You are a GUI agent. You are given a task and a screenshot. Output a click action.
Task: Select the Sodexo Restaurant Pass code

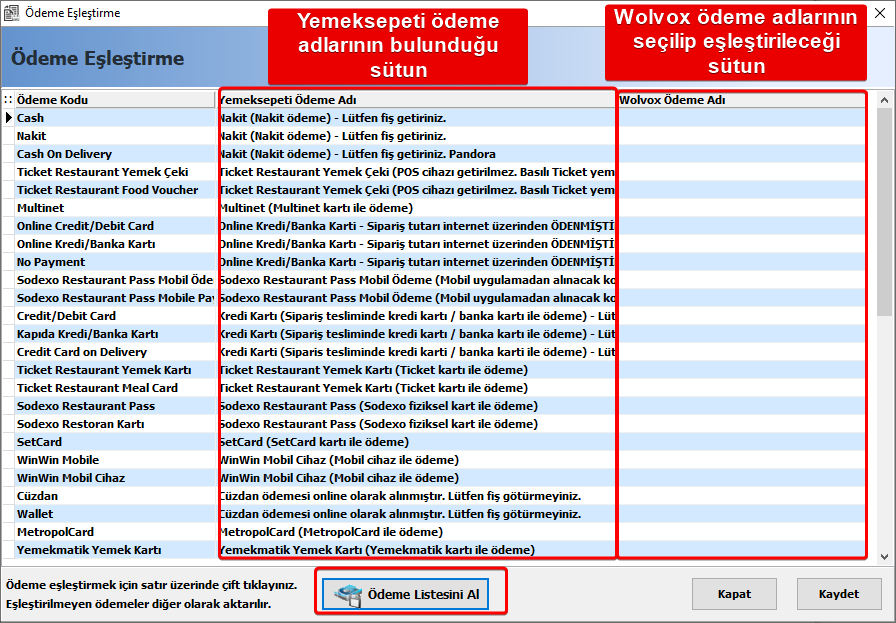tap(115, 406)
